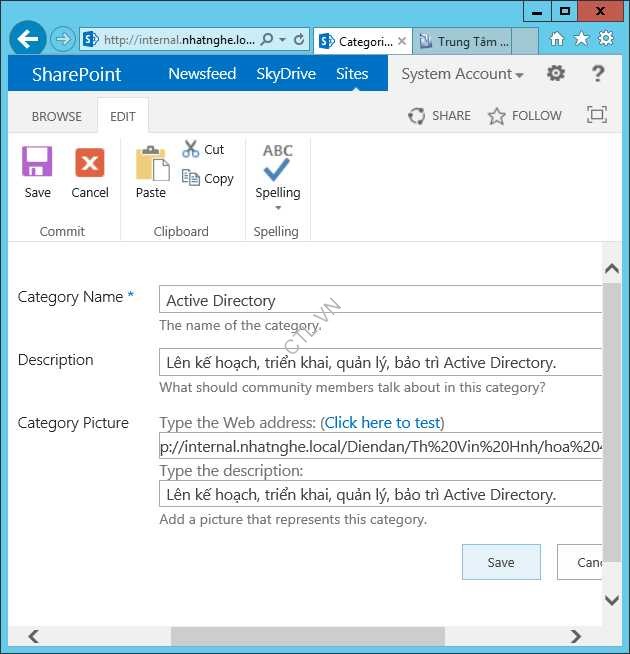630x654 pixels.
Task: Click the Copy icon in Clipboard group
Action: pyautogui.click(x=191, y=178)
